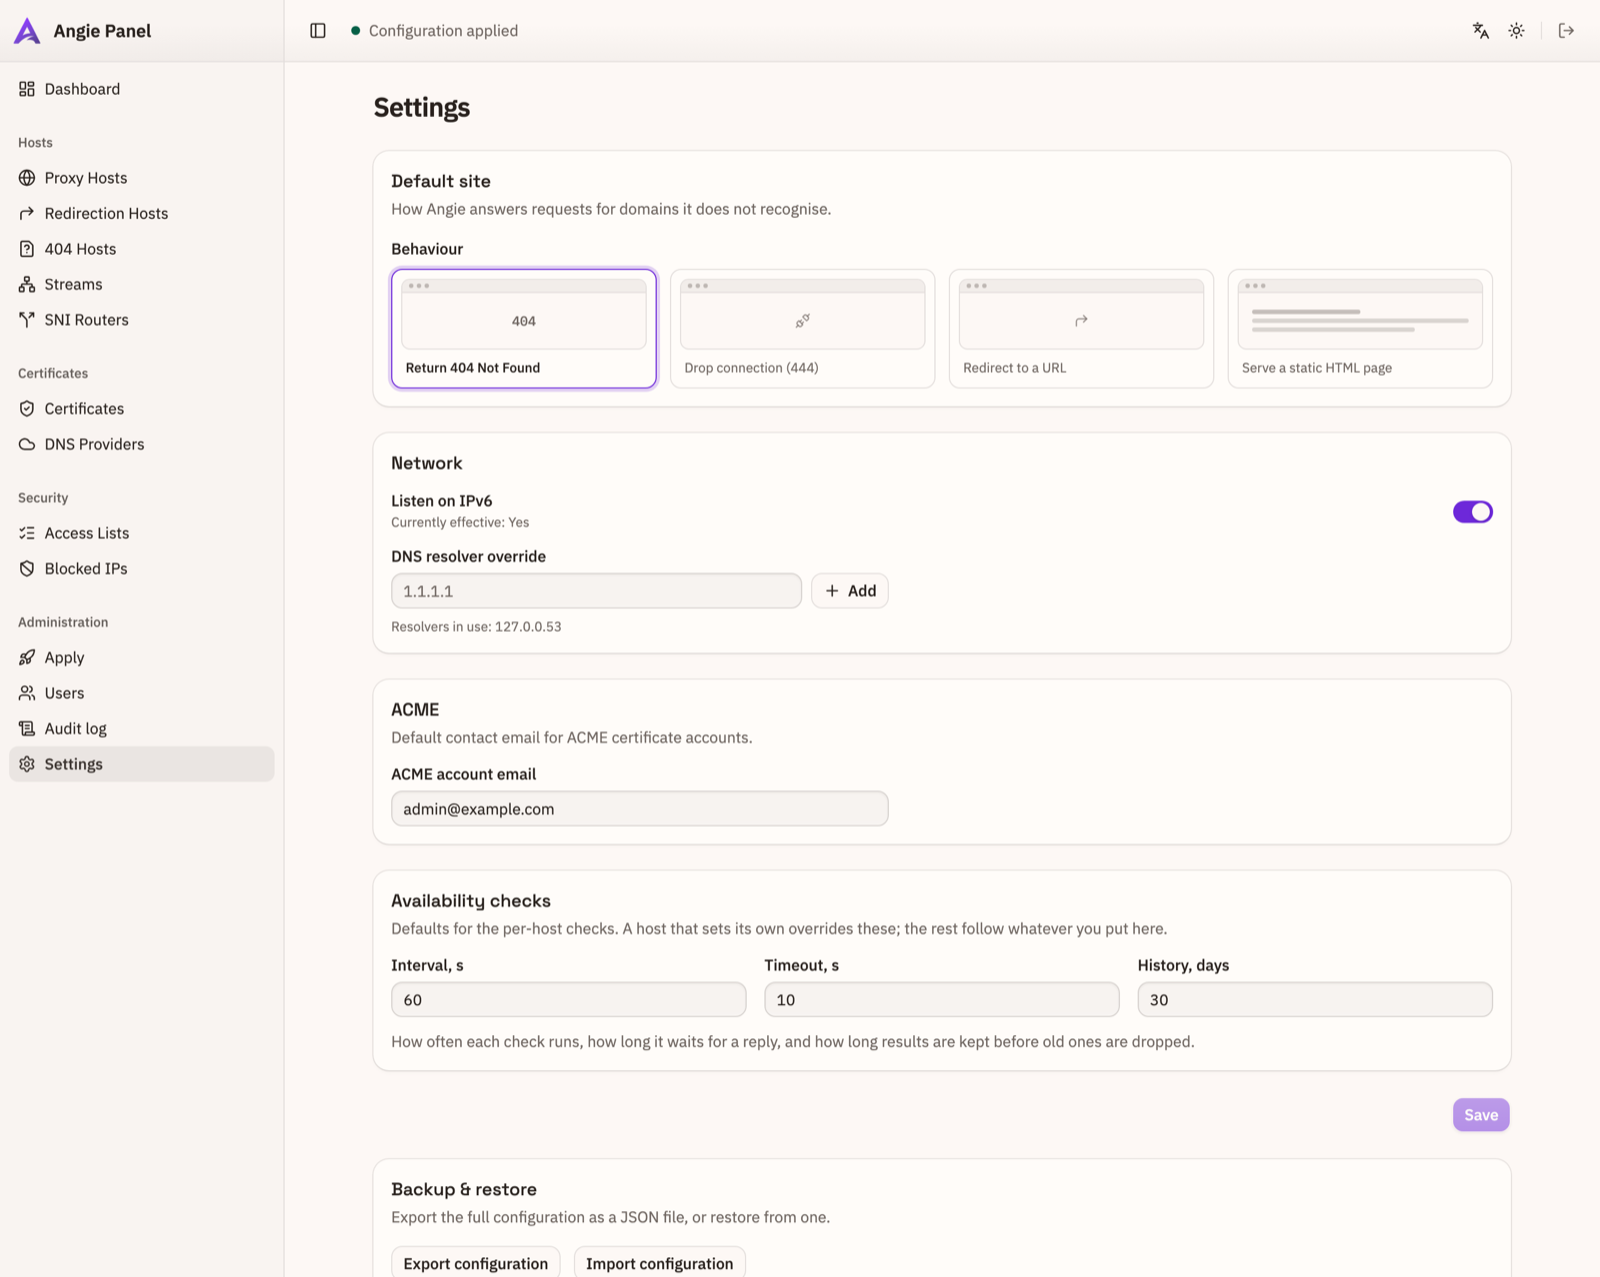The width and height of the screenshot is (1600, 1277).
Task: Click the Apply rocket icon
Action: point(27,658)
